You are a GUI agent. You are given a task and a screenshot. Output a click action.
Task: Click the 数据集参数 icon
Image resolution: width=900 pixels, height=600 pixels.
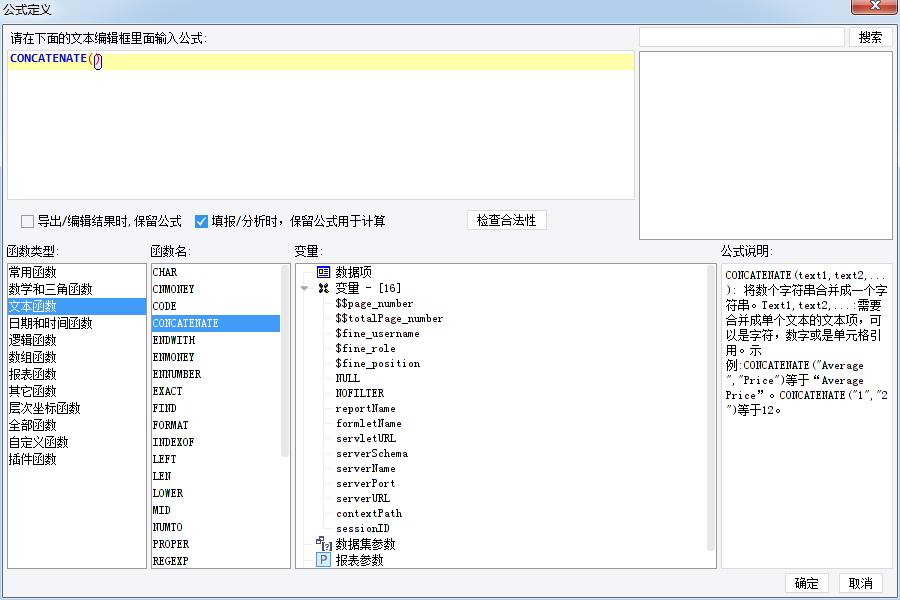point(323,544)
